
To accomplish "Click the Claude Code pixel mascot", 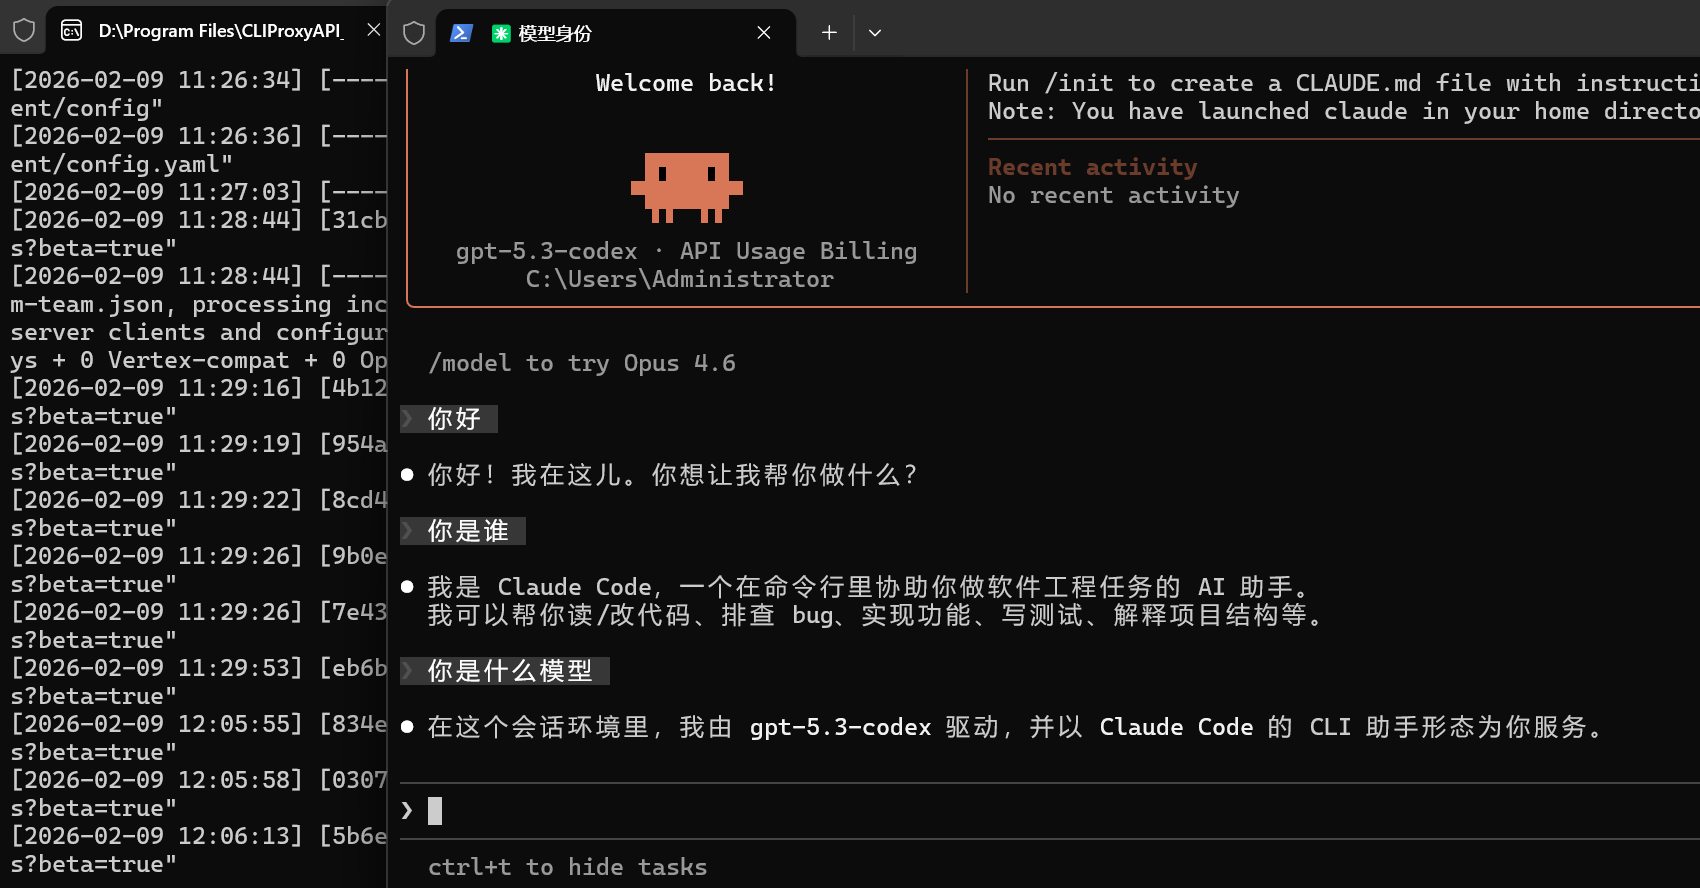I will pos(687,187).
